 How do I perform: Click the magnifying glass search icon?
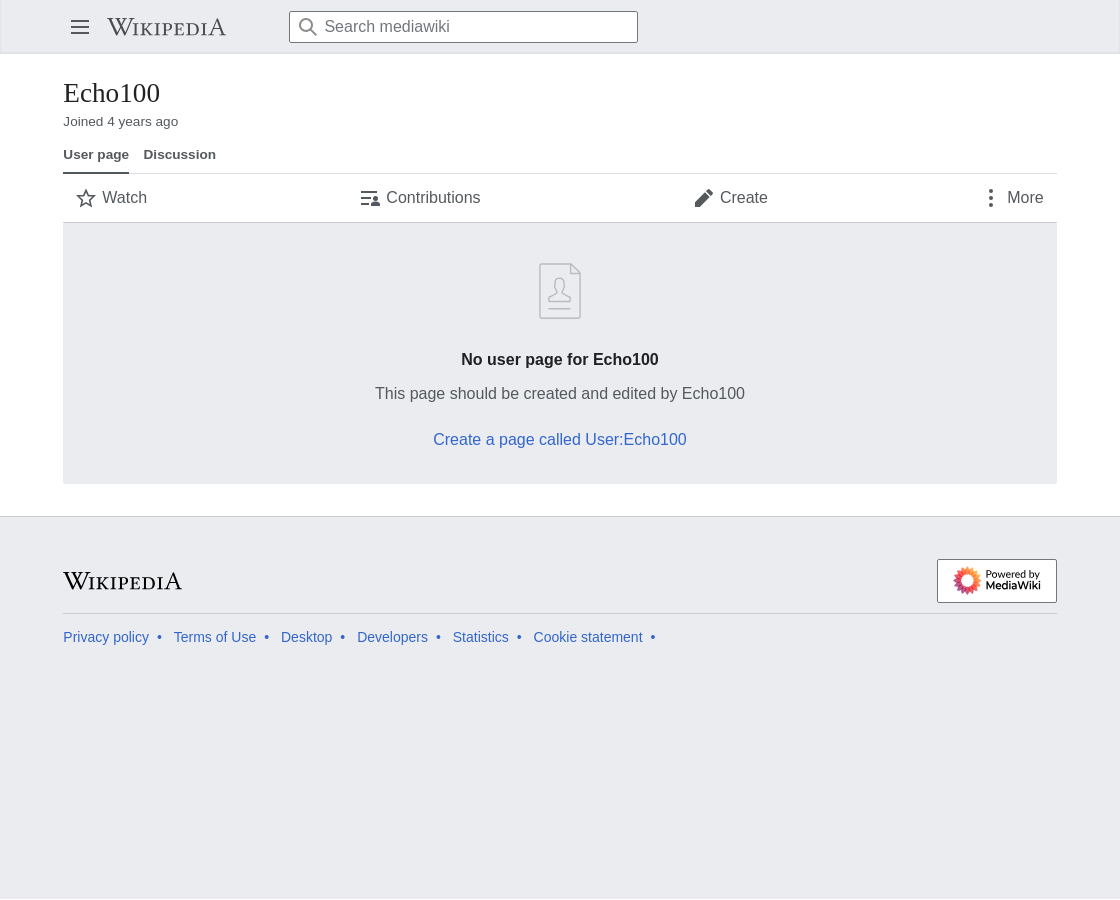tap(308, 27)
